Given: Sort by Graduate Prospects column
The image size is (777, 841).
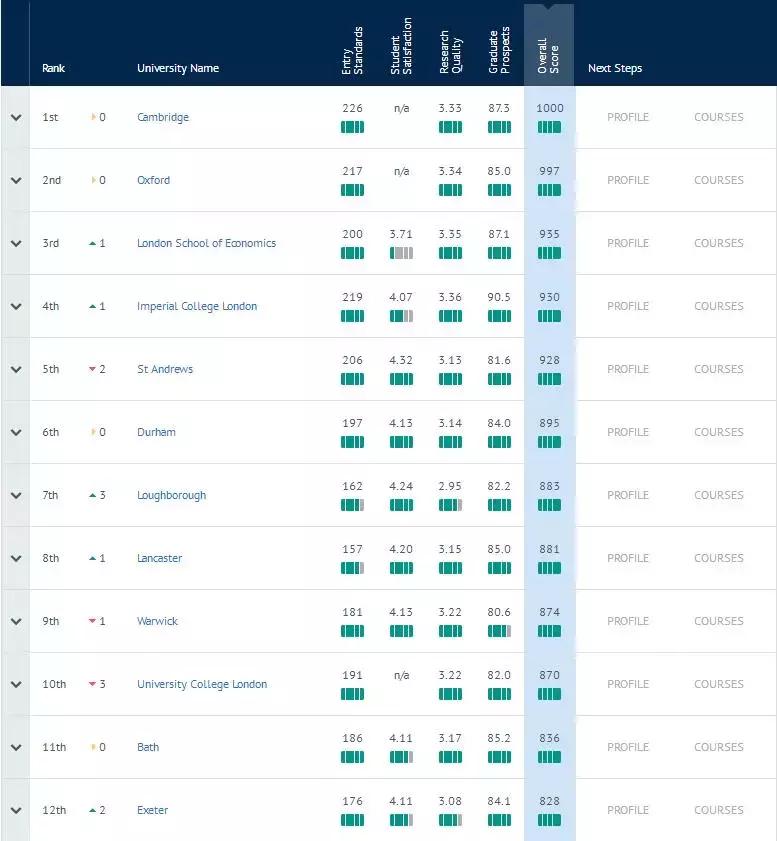Looking at the screenshot, I should (x=499, y=50).
